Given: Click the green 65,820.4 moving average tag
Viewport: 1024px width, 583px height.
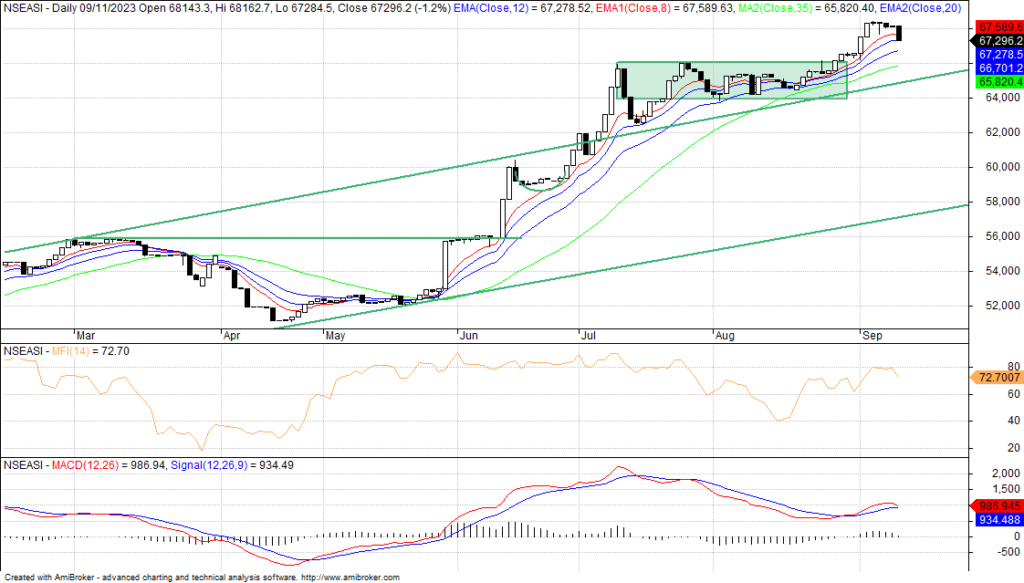Looking at the screenshot, I should pos(994,82).
